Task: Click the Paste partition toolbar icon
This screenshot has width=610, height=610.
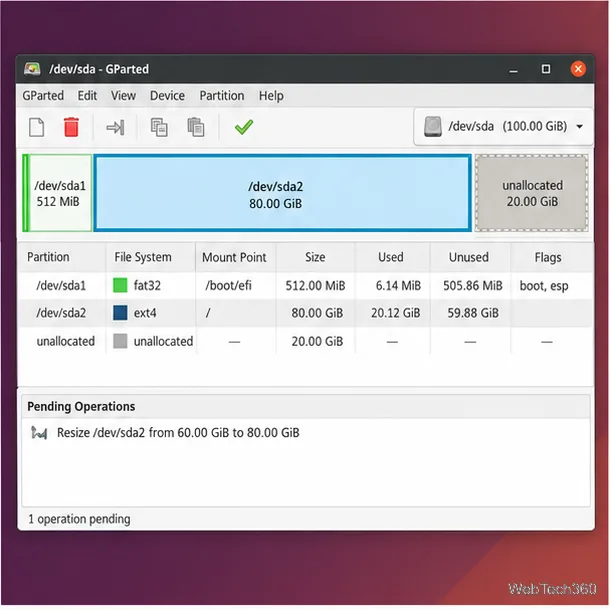Action: tap(196, 127)
